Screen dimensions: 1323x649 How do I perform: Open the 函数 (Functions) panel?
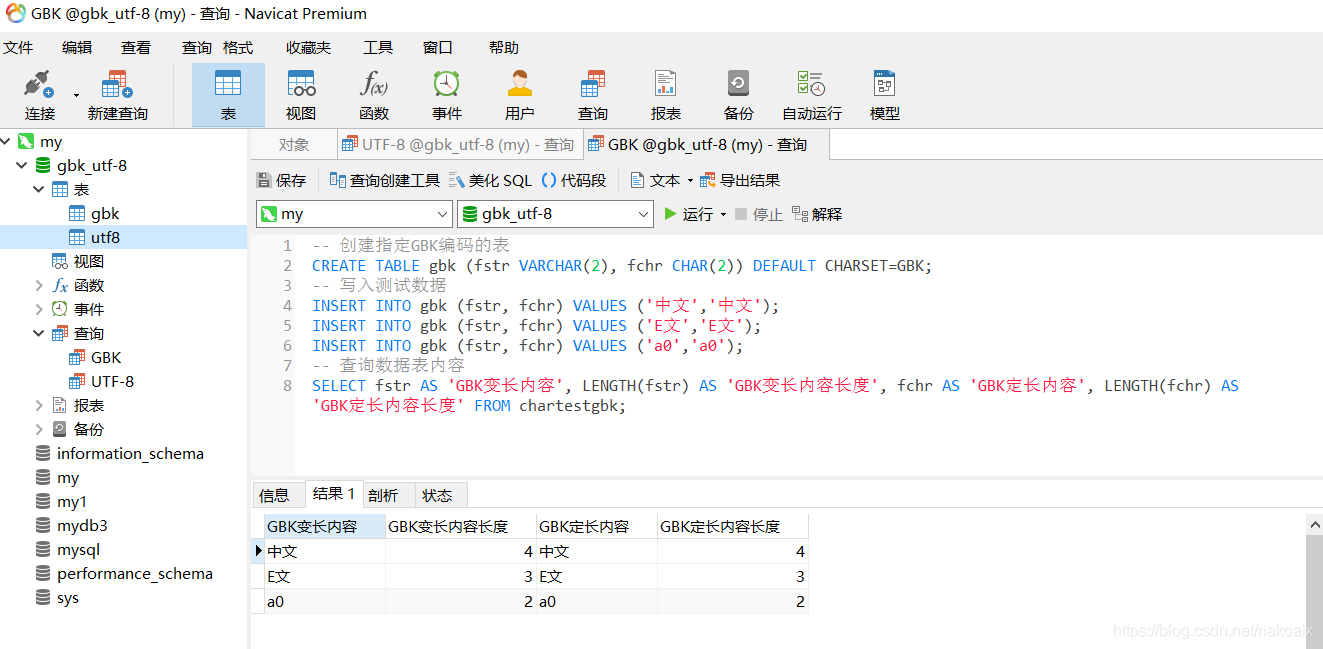click(x=373, y=93)
